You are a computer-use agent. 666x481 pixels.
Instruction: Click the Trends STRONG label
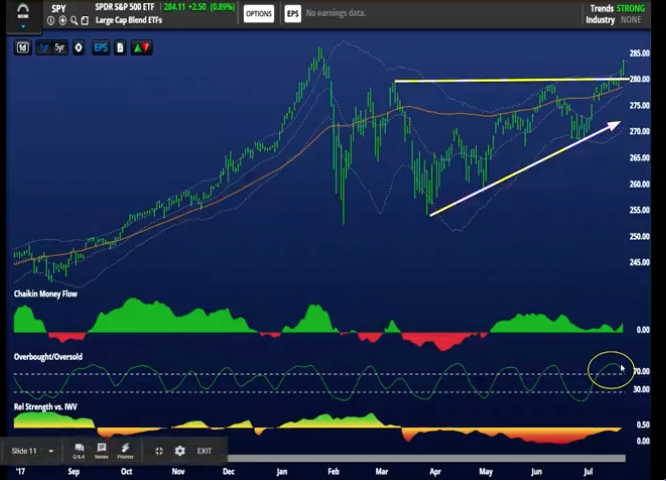[616, 9]
